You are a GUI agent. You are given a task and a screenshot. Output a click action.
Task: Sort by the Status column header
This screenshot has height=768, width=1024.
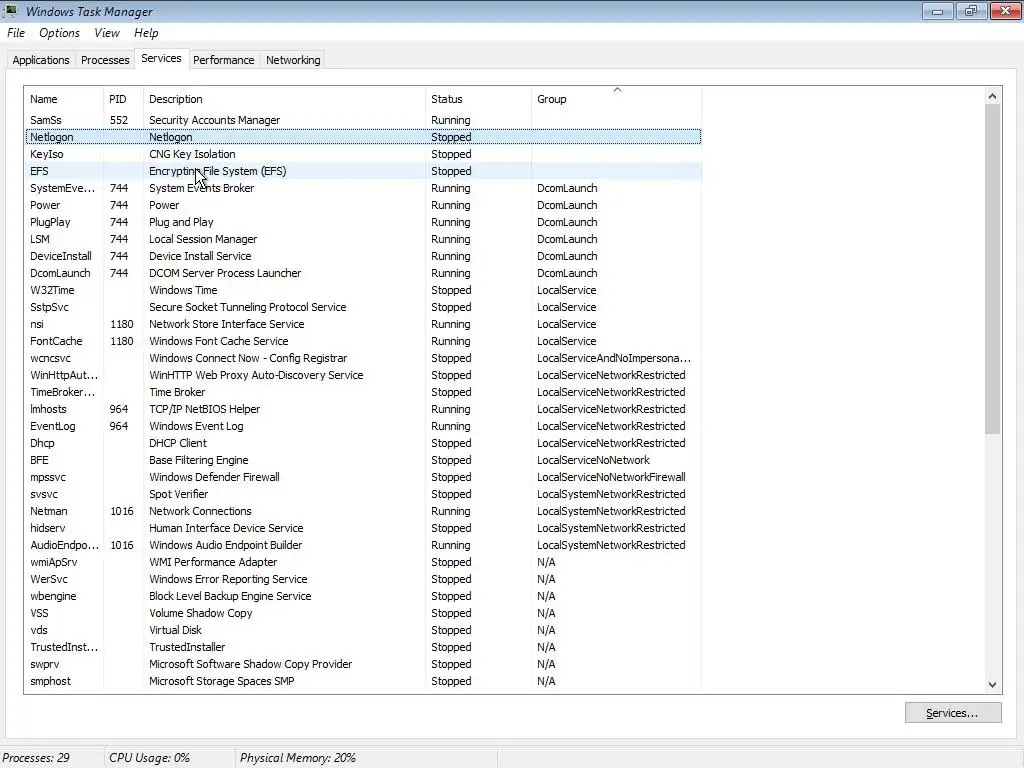coord(478,99)
